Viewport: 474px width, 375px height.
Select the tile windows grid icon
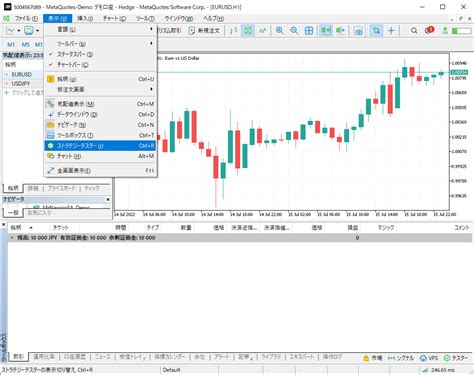(309, 31)
